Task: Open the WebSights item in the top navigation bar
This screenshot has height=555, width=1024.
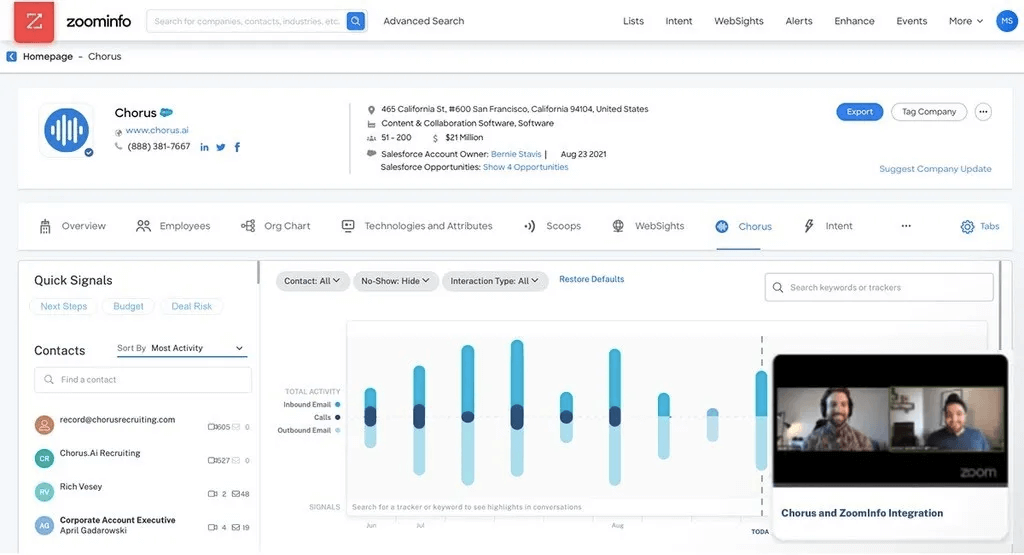Action: [x=739, y=21]
